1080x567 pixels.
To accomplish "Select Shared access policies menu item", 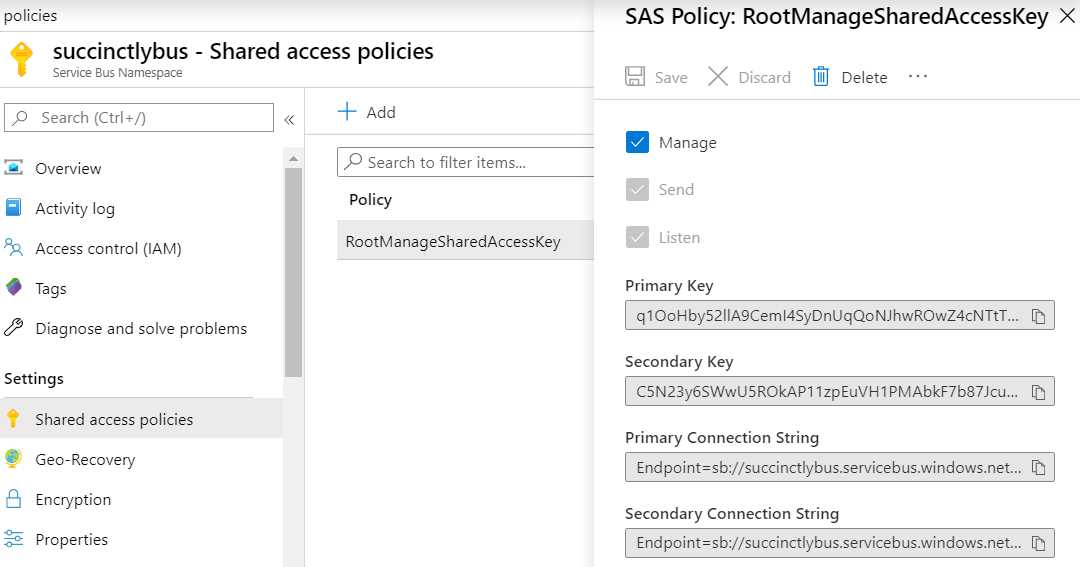I will pyautogui.click(x=141, y=419).
